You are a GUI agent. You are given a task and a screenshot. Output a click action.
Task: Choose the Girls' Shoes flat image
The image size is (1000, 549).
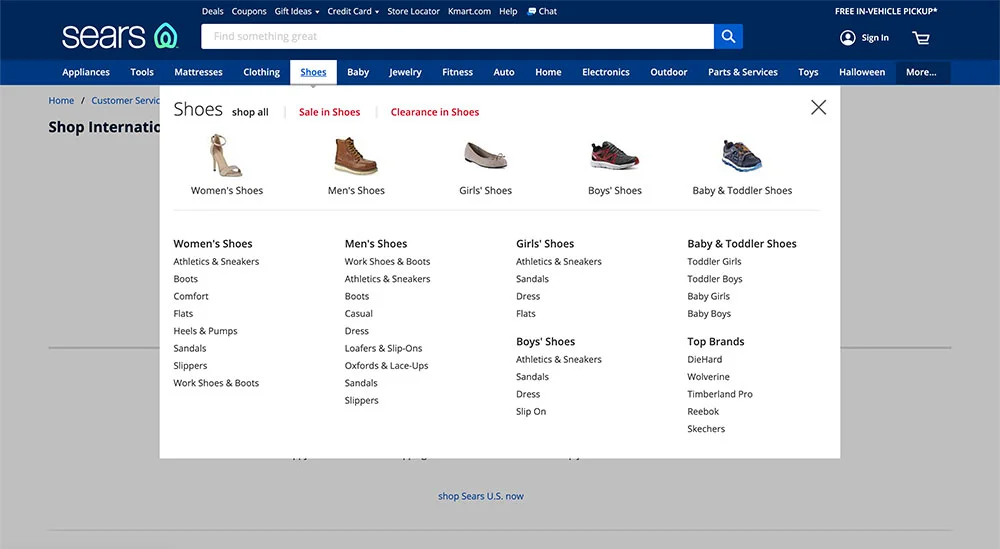(x=485, y=155)
